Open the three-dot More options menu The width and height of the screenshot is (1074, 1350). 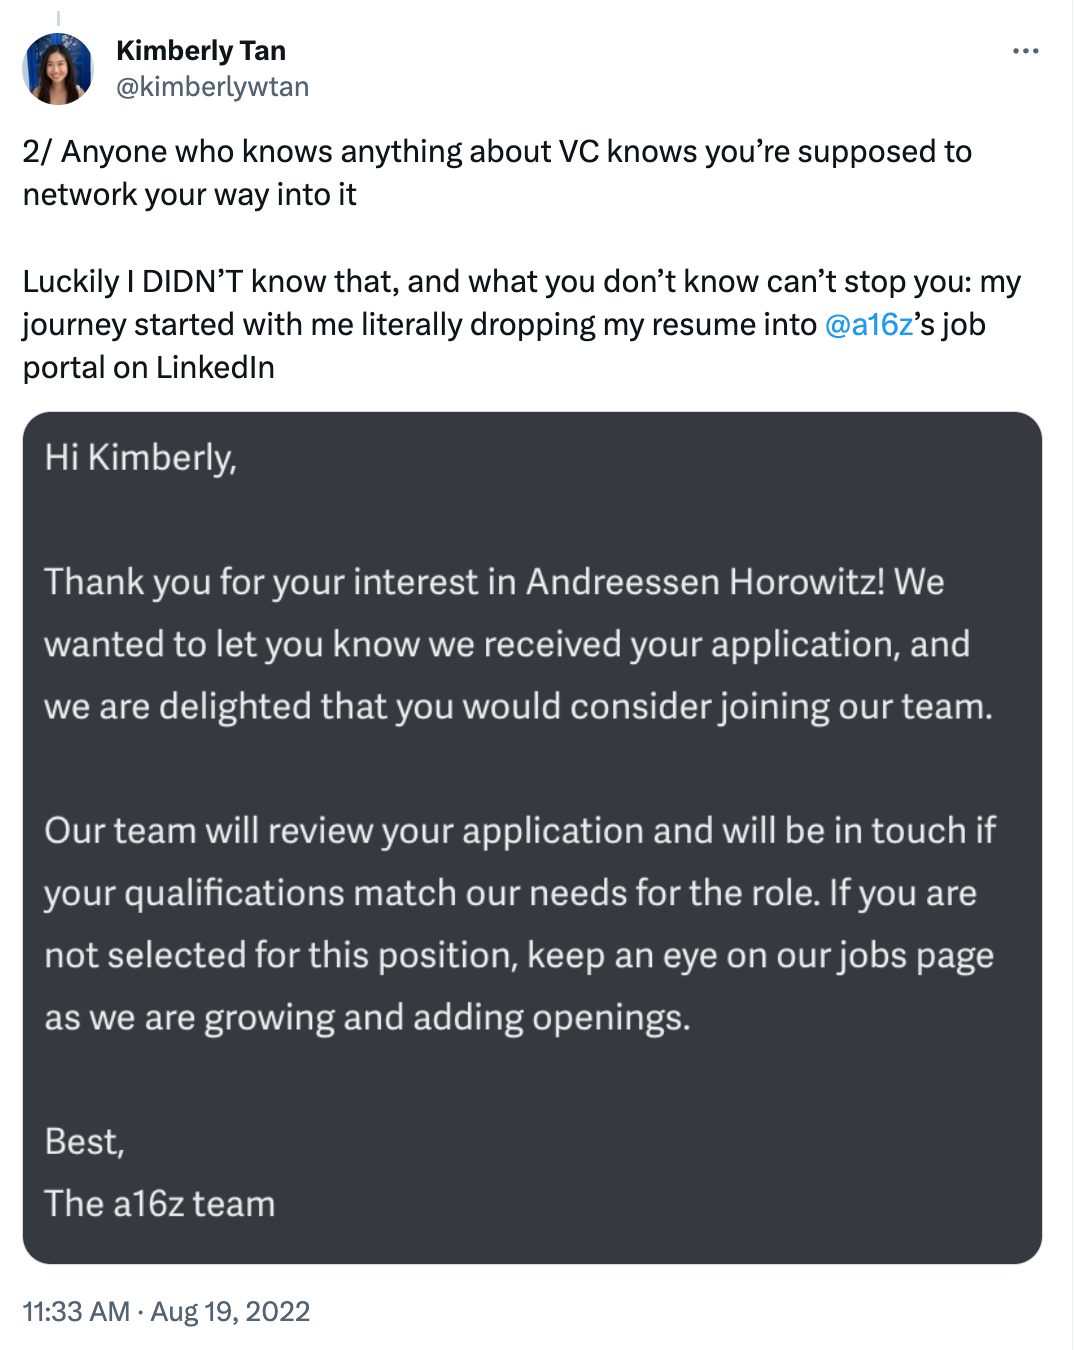point(1025,51)
